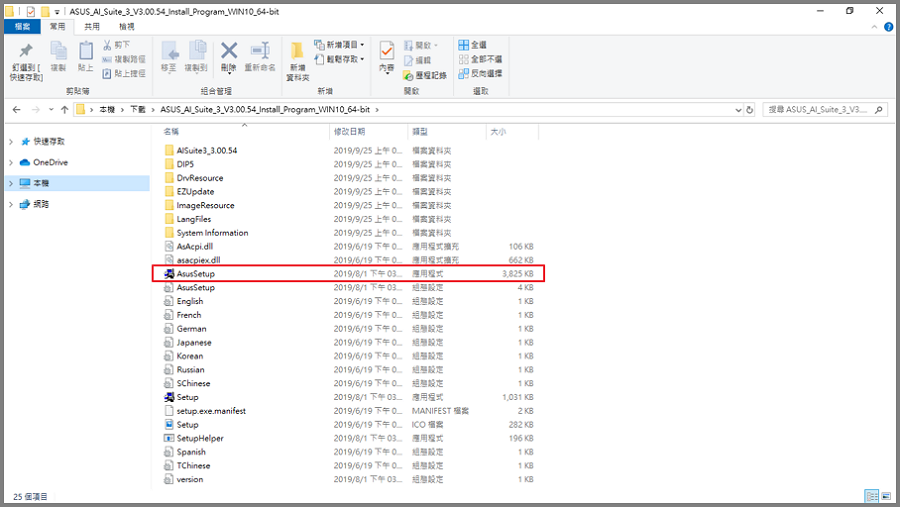Viewport: 900px width, 507px height.
Task: Select Quick access in the navigation pane
Action: (49, 141)
